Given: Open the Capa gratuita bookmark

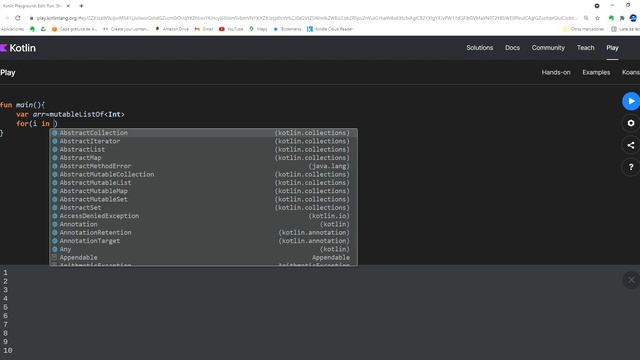Looking at the screenshot, I should tap(74, 29).
